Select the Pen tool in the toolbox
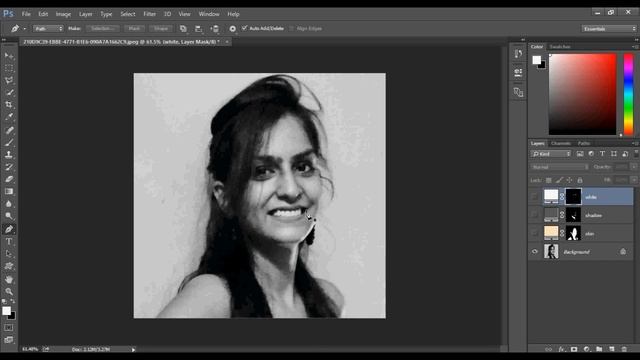 coord(9,229)
